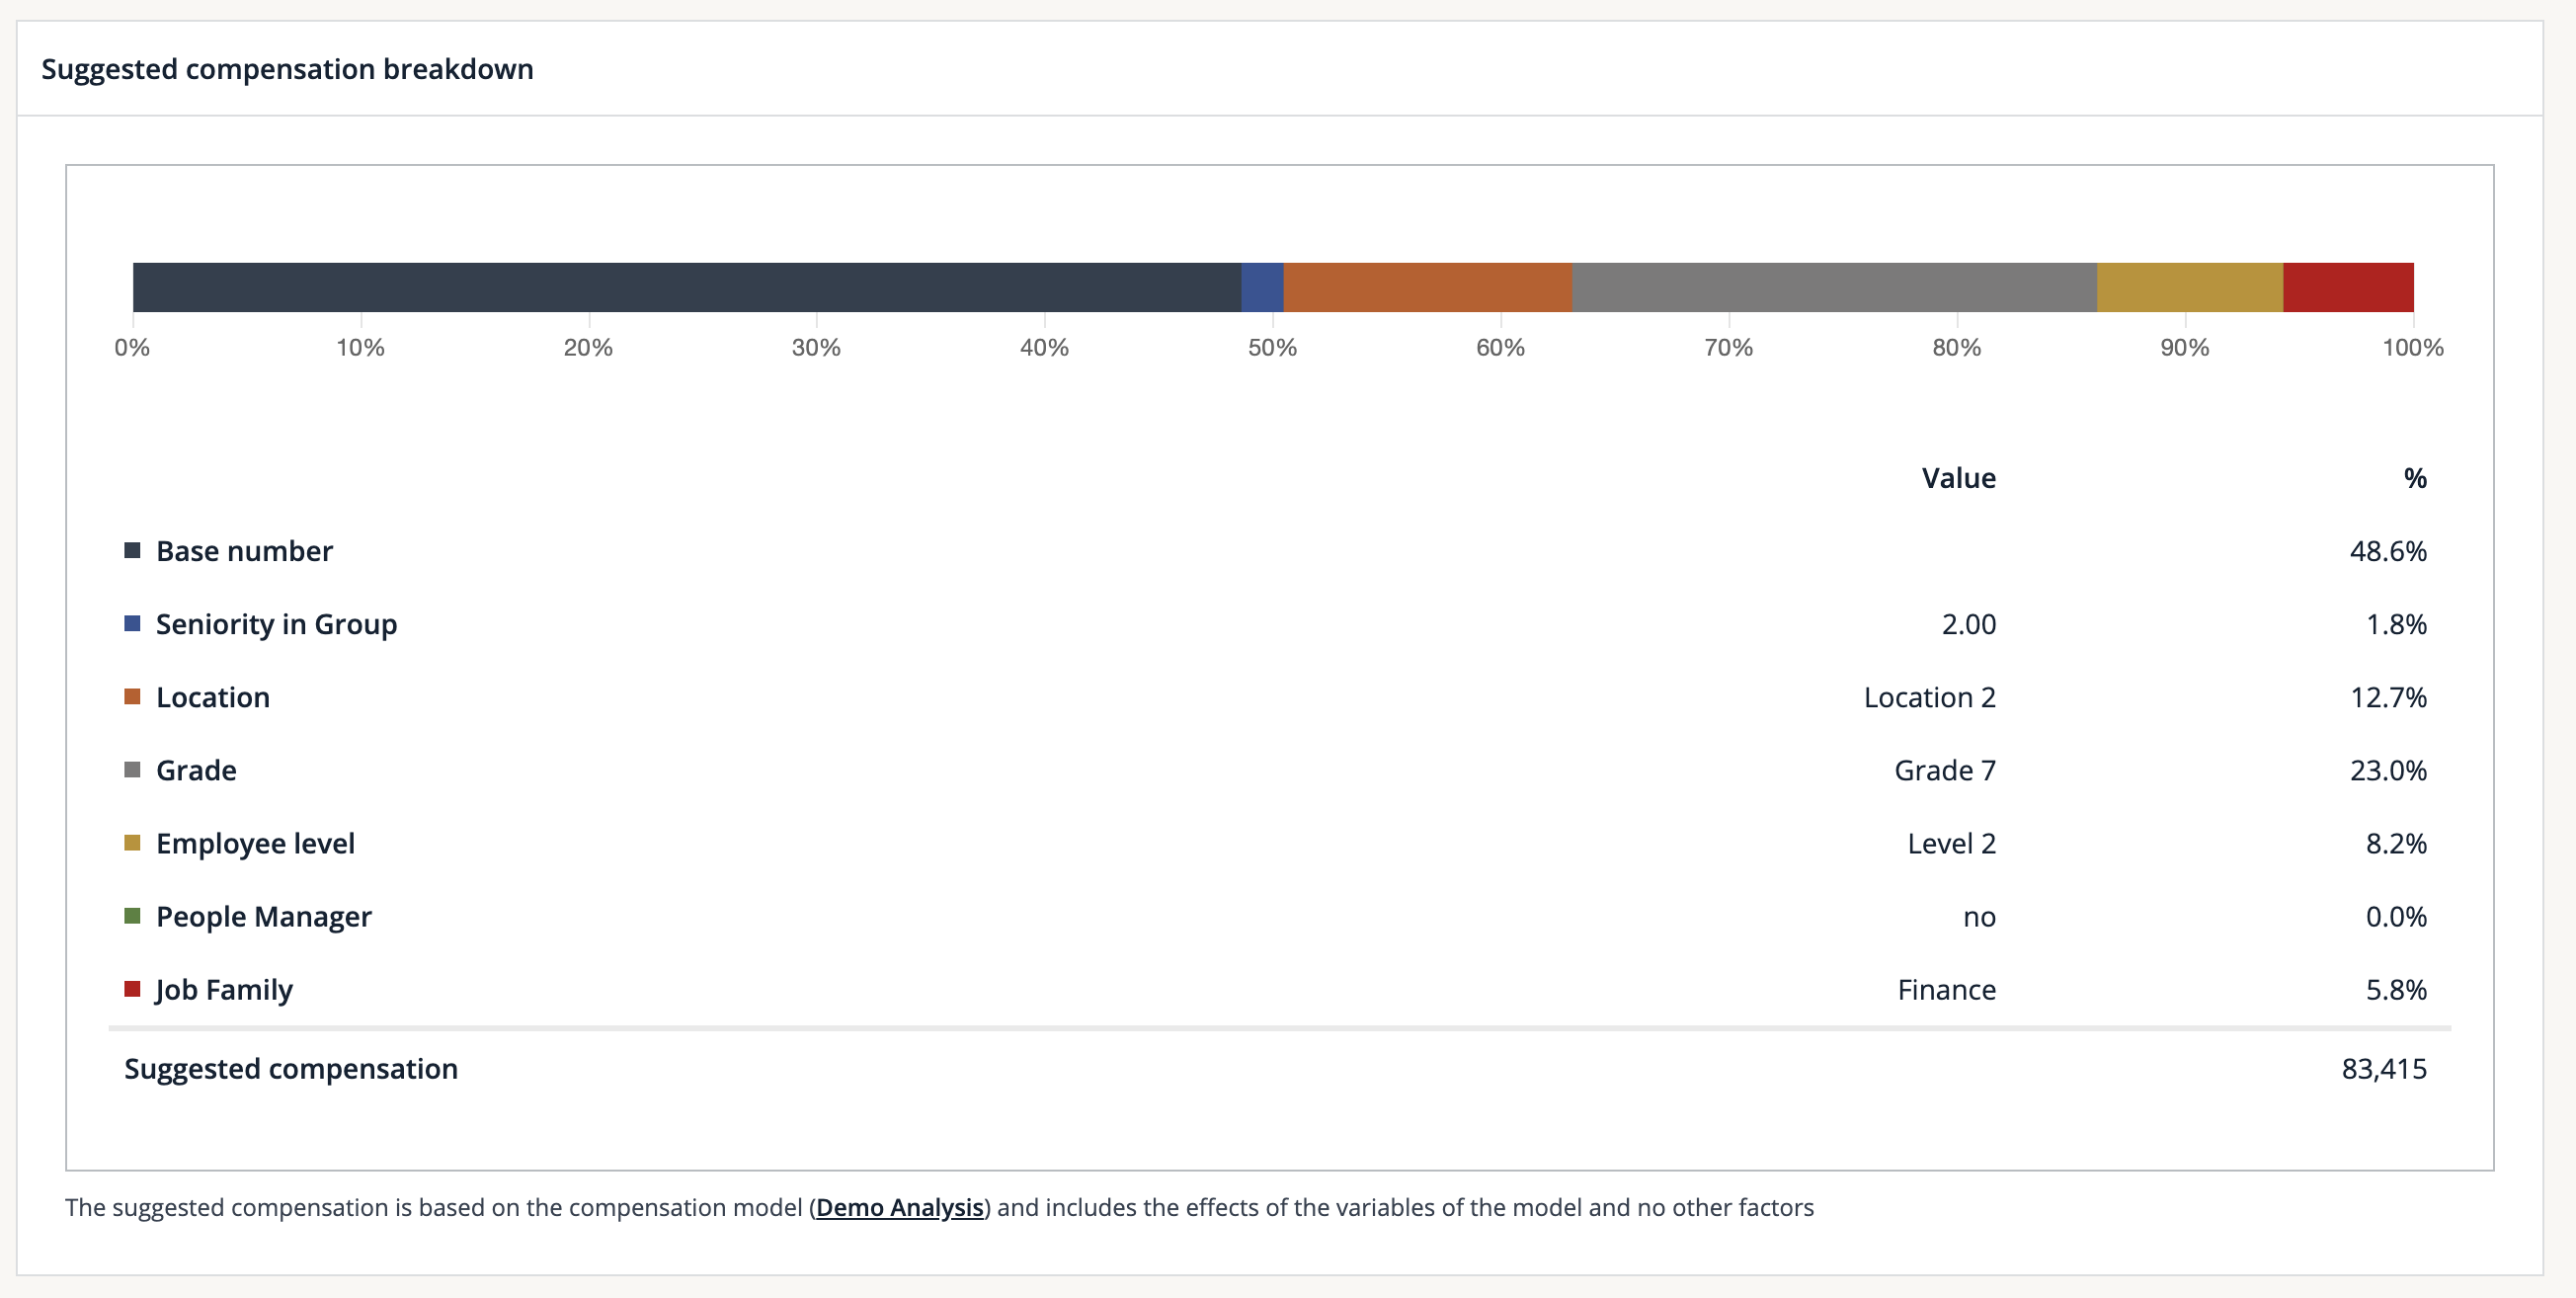Select the gold Employee level bar segment
The width and height of the screenshot is (2576, 1298).
(2189, 287)
